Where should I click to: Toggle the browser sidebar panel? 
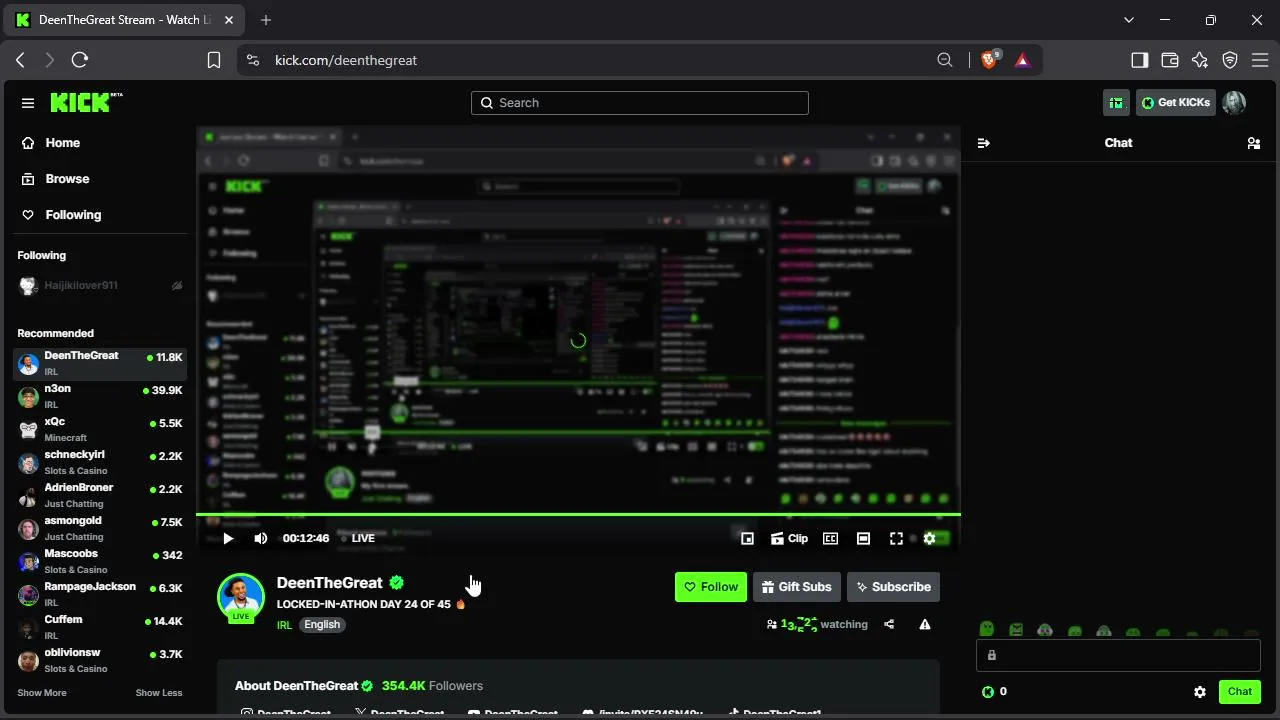click(1140, 60)
